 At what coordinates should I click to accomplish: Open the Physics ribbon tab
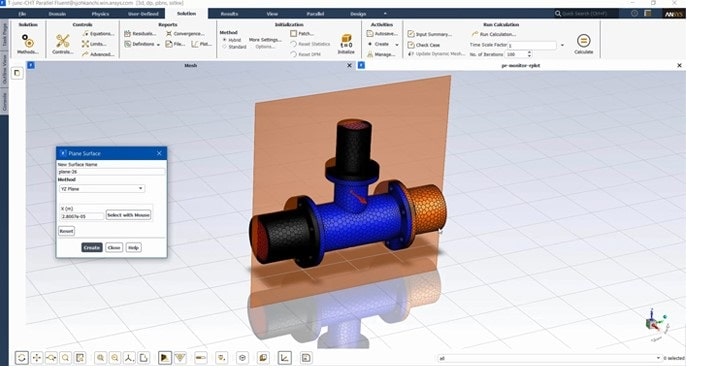click(x=100, y=14)
